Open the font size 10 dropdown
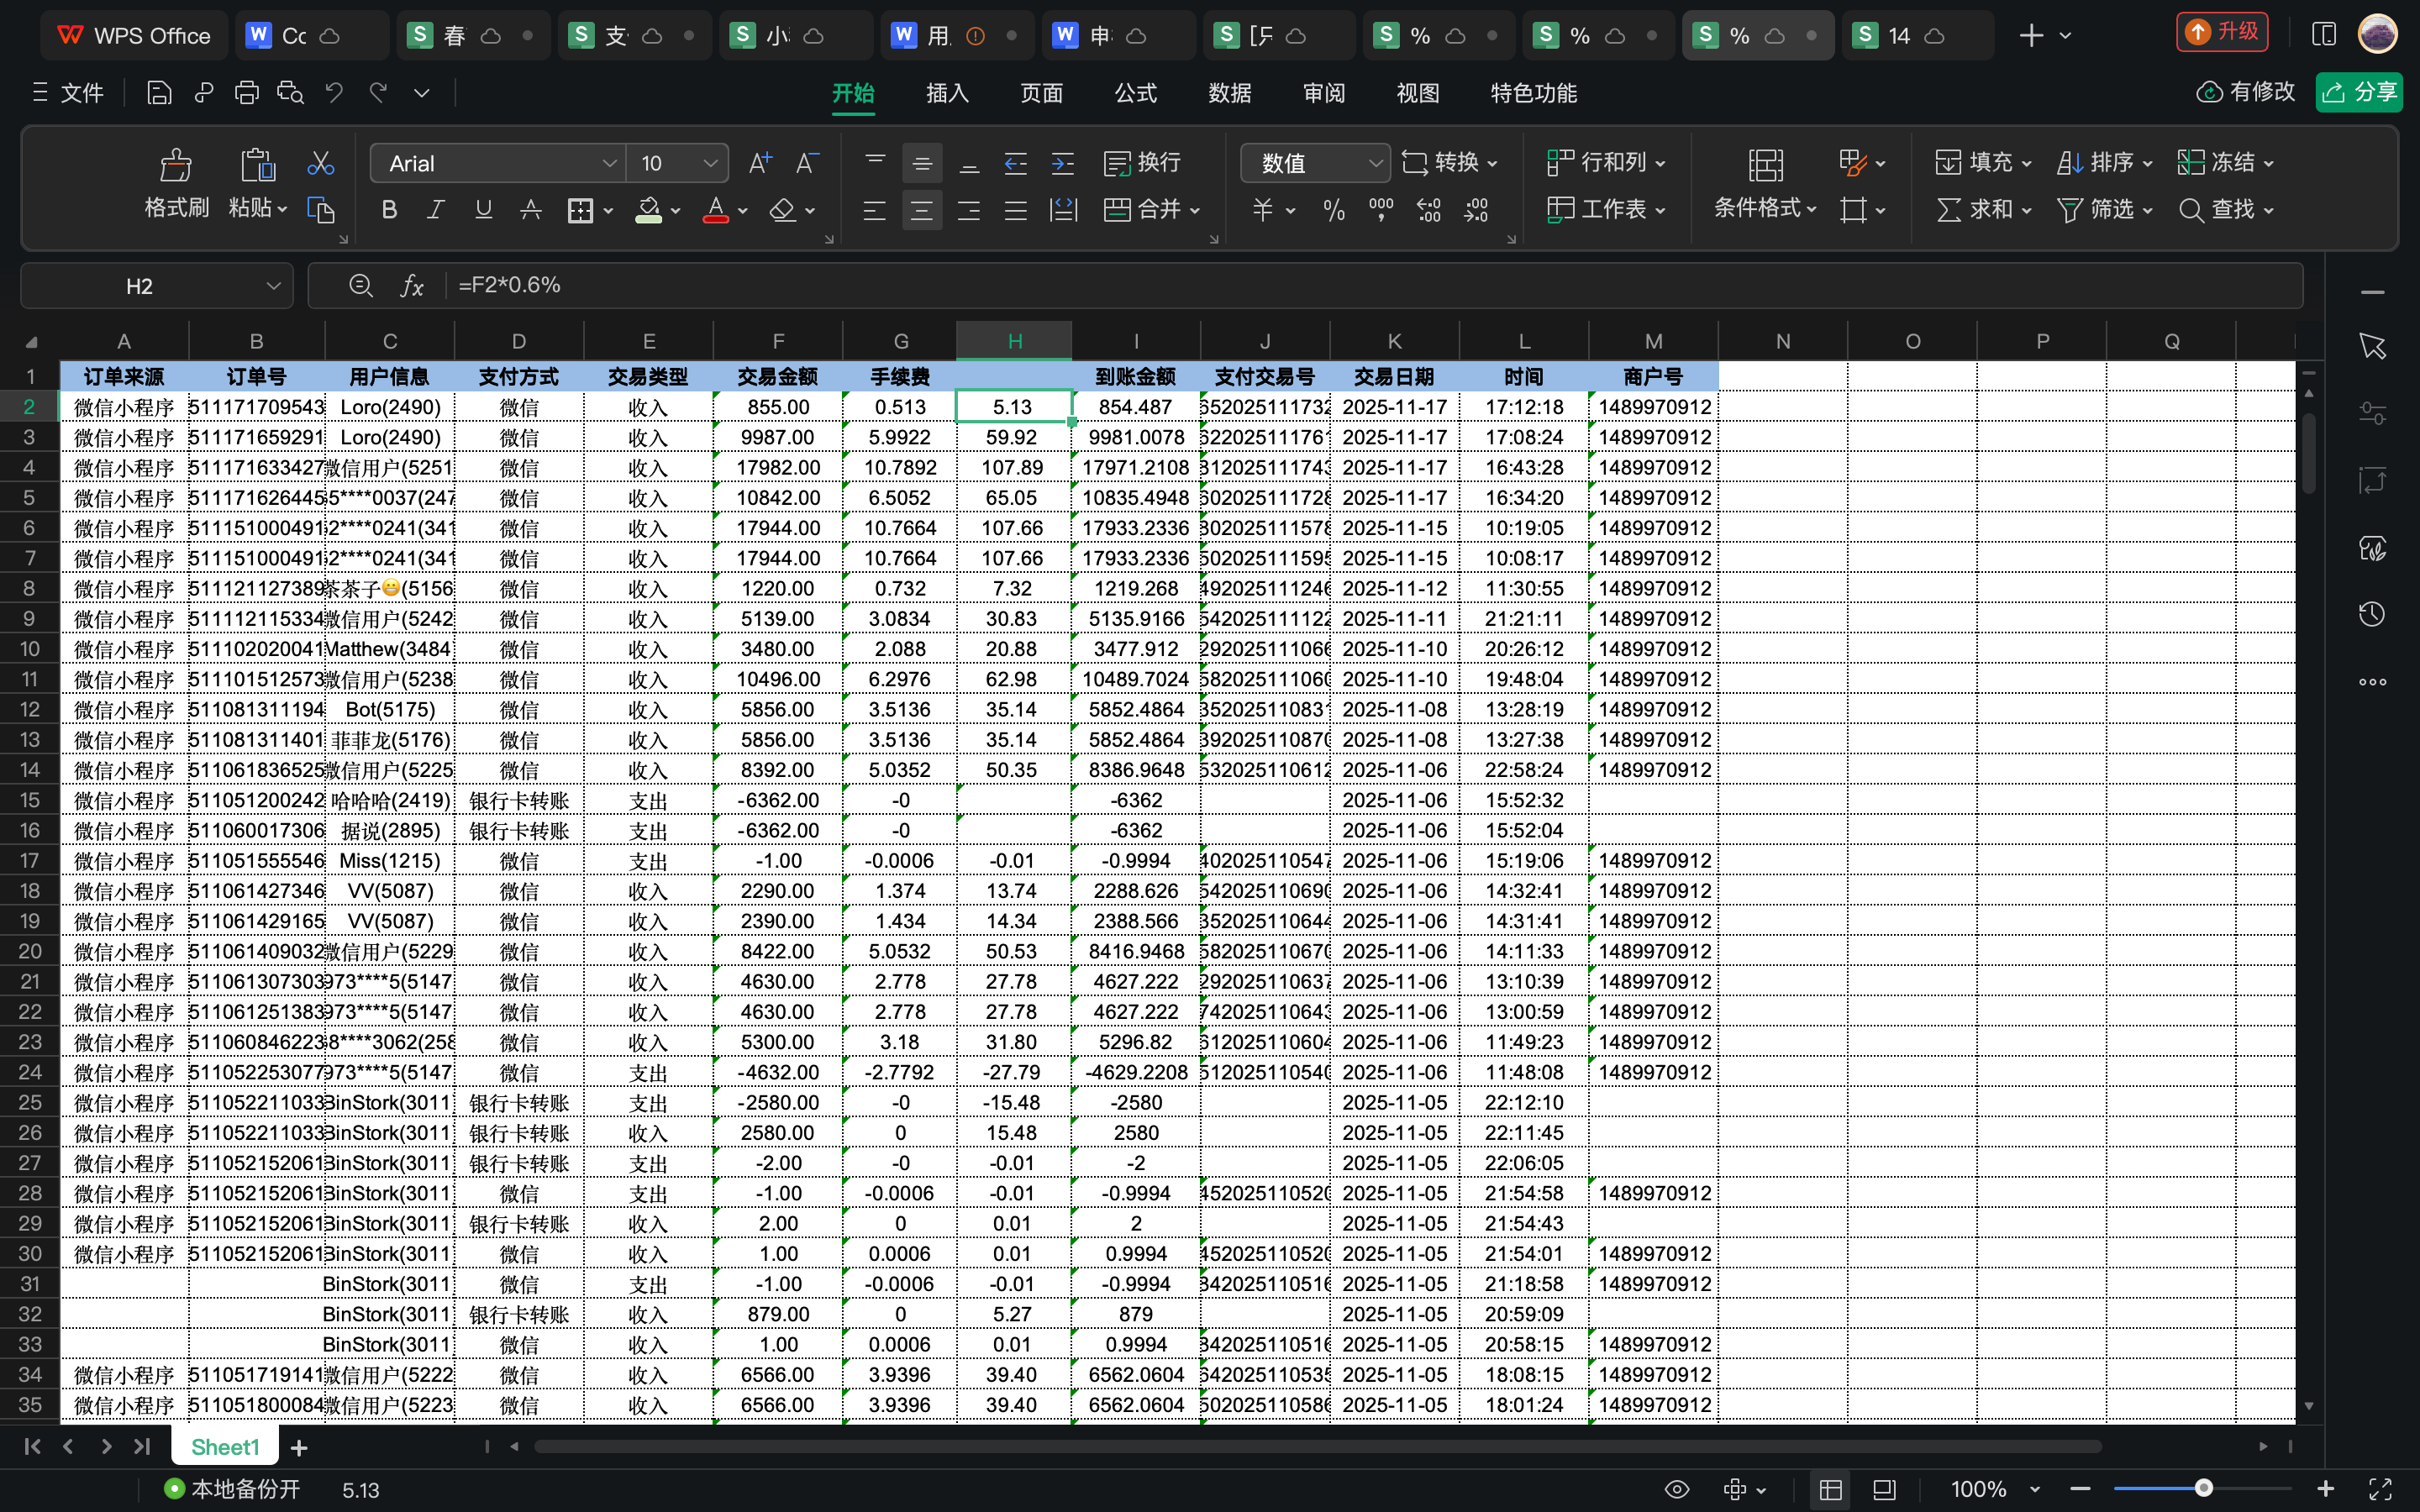 point(710,163)
